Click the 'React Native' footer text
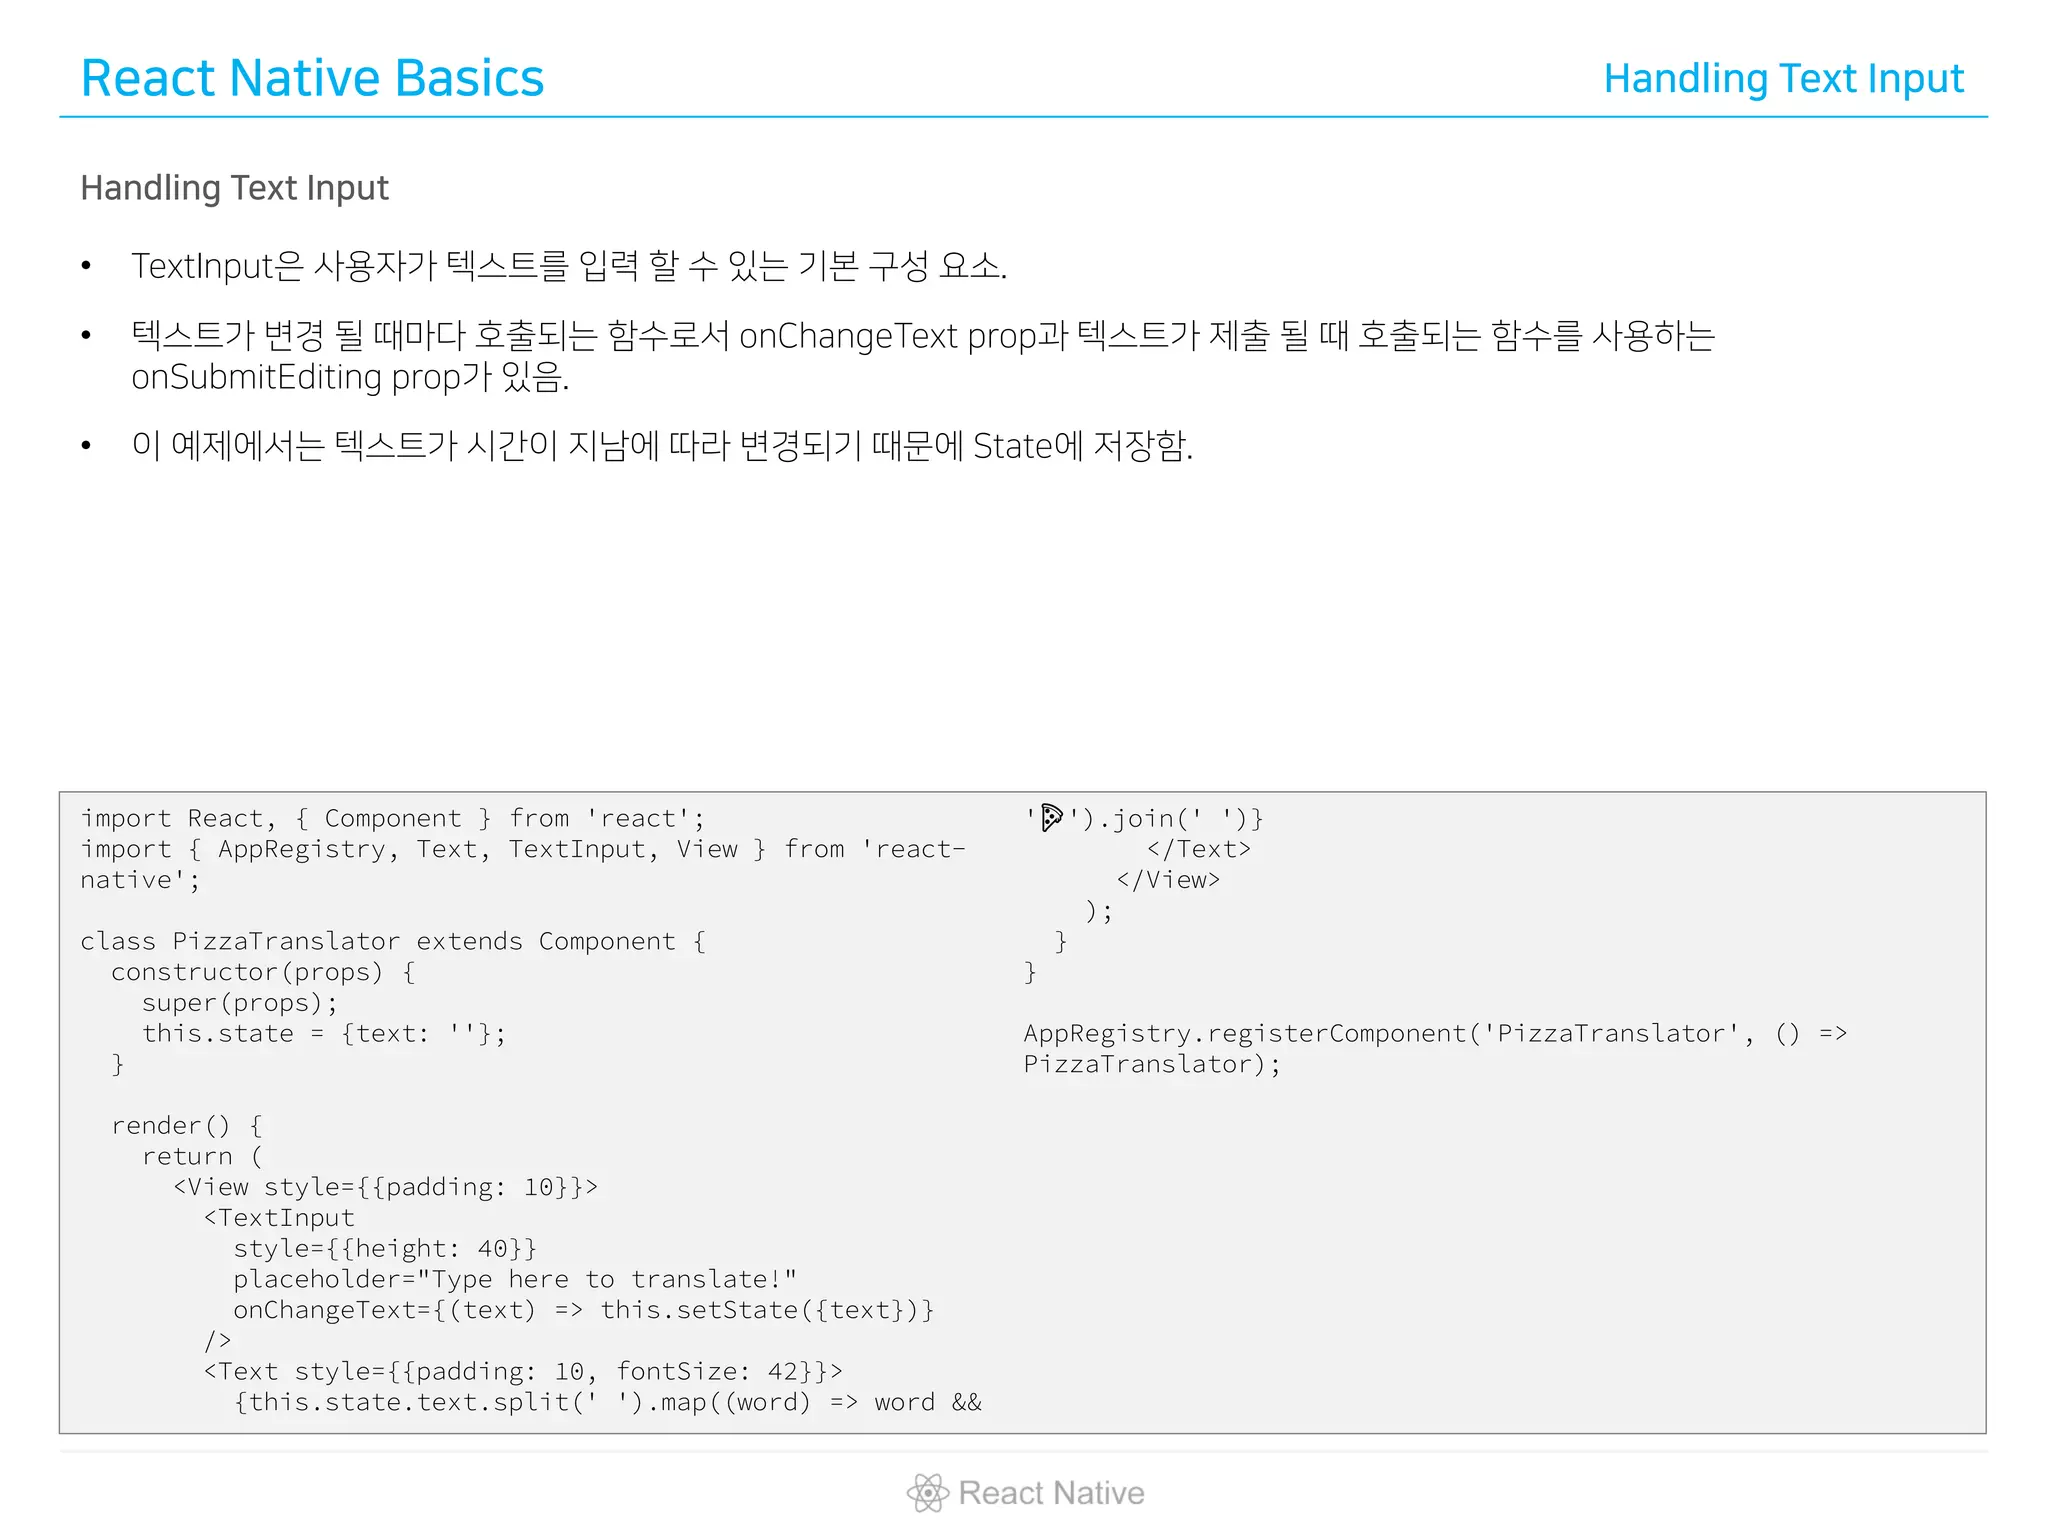This screenshot has height=1536, width=2048. point(1051,1493)
